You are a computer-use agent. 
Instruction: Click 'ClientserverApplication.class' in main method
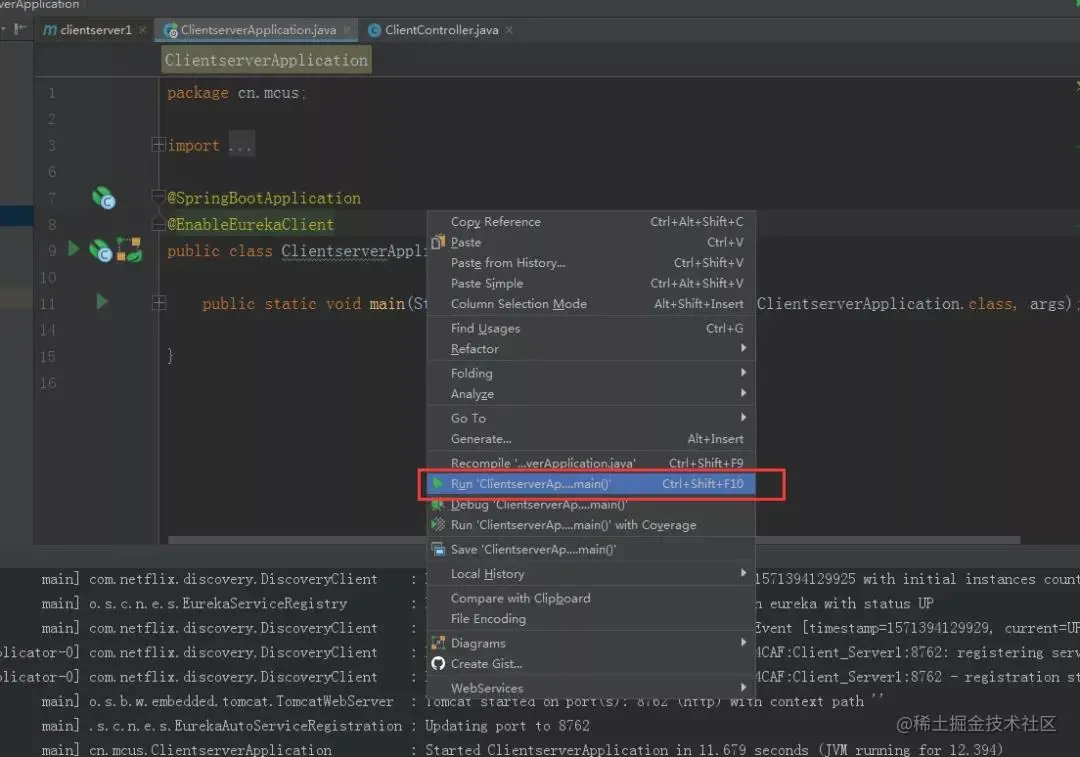pos(886,304)
